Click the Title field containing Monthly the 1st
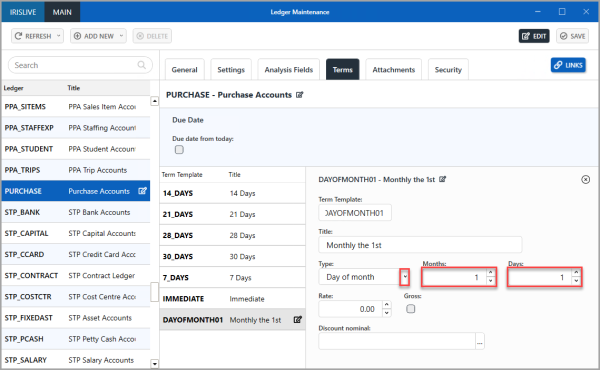Image resolution: width=600 pixels, height=370 pixels. coord(420,245)
